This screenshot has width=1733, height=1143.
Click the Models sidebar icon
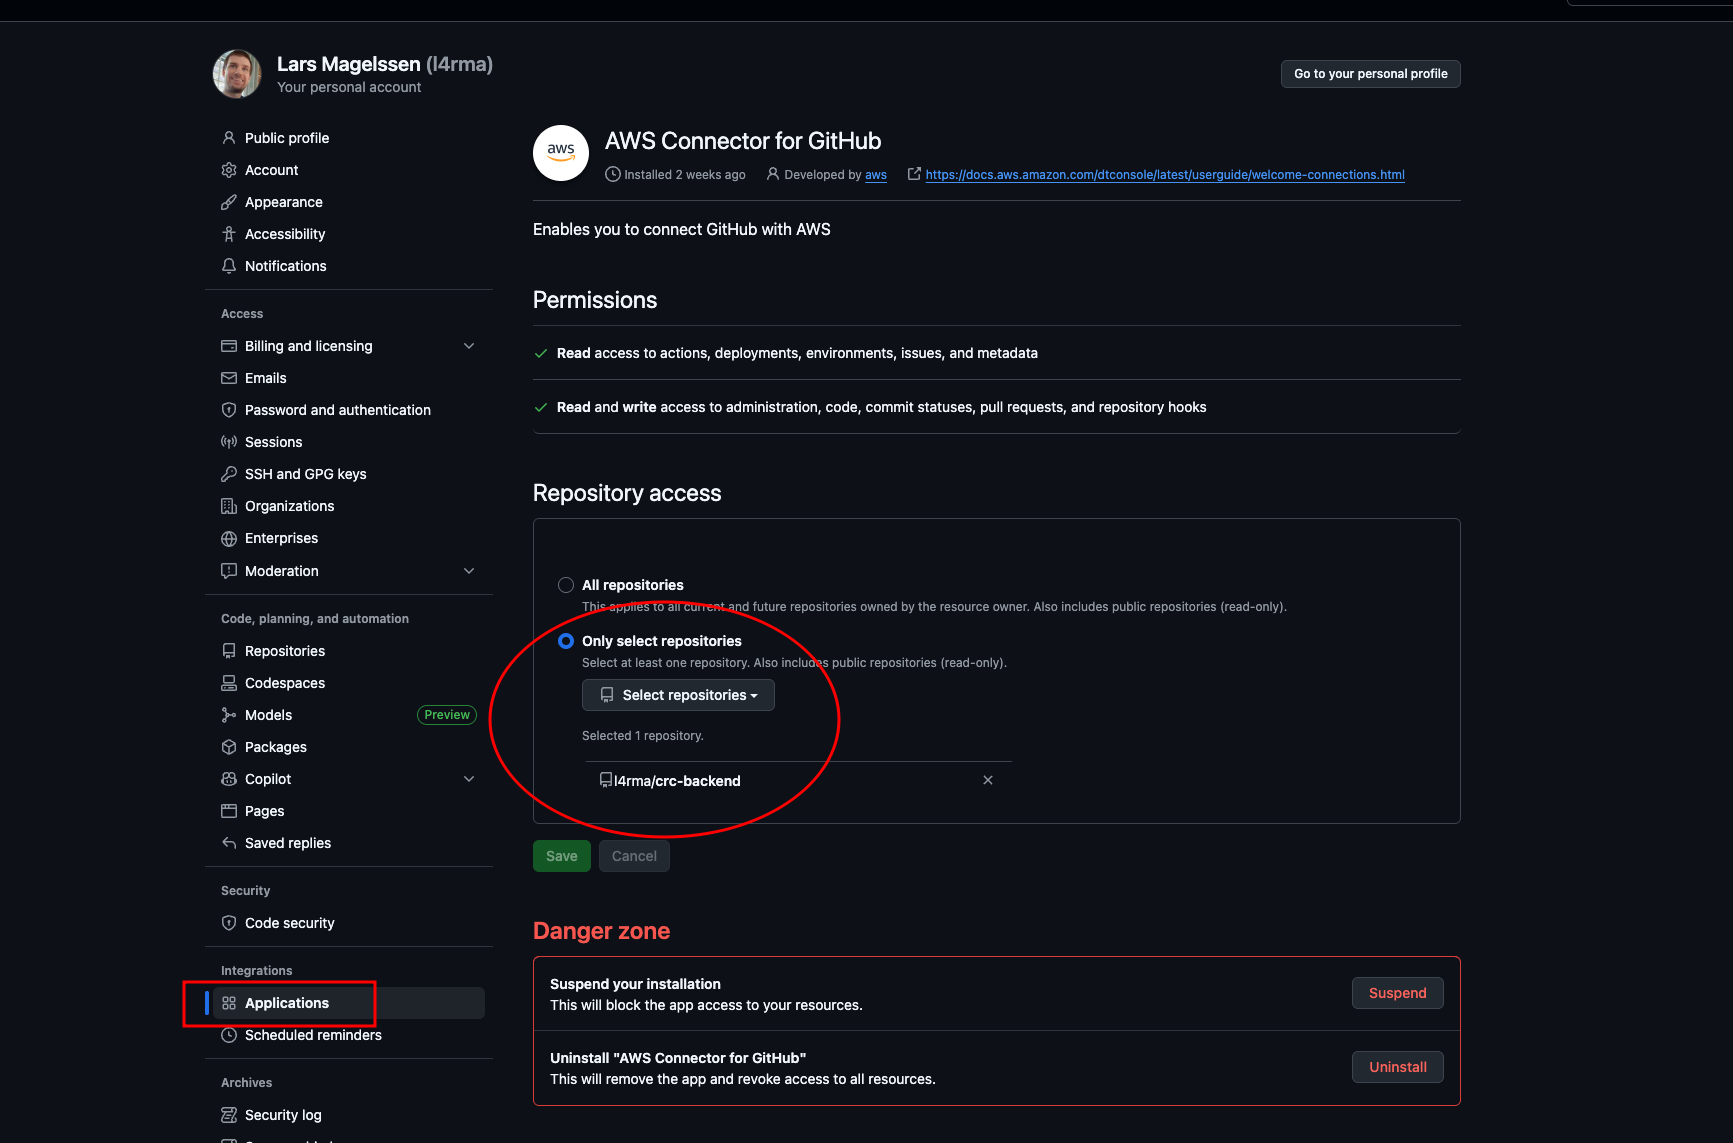(x=229, y=715)
